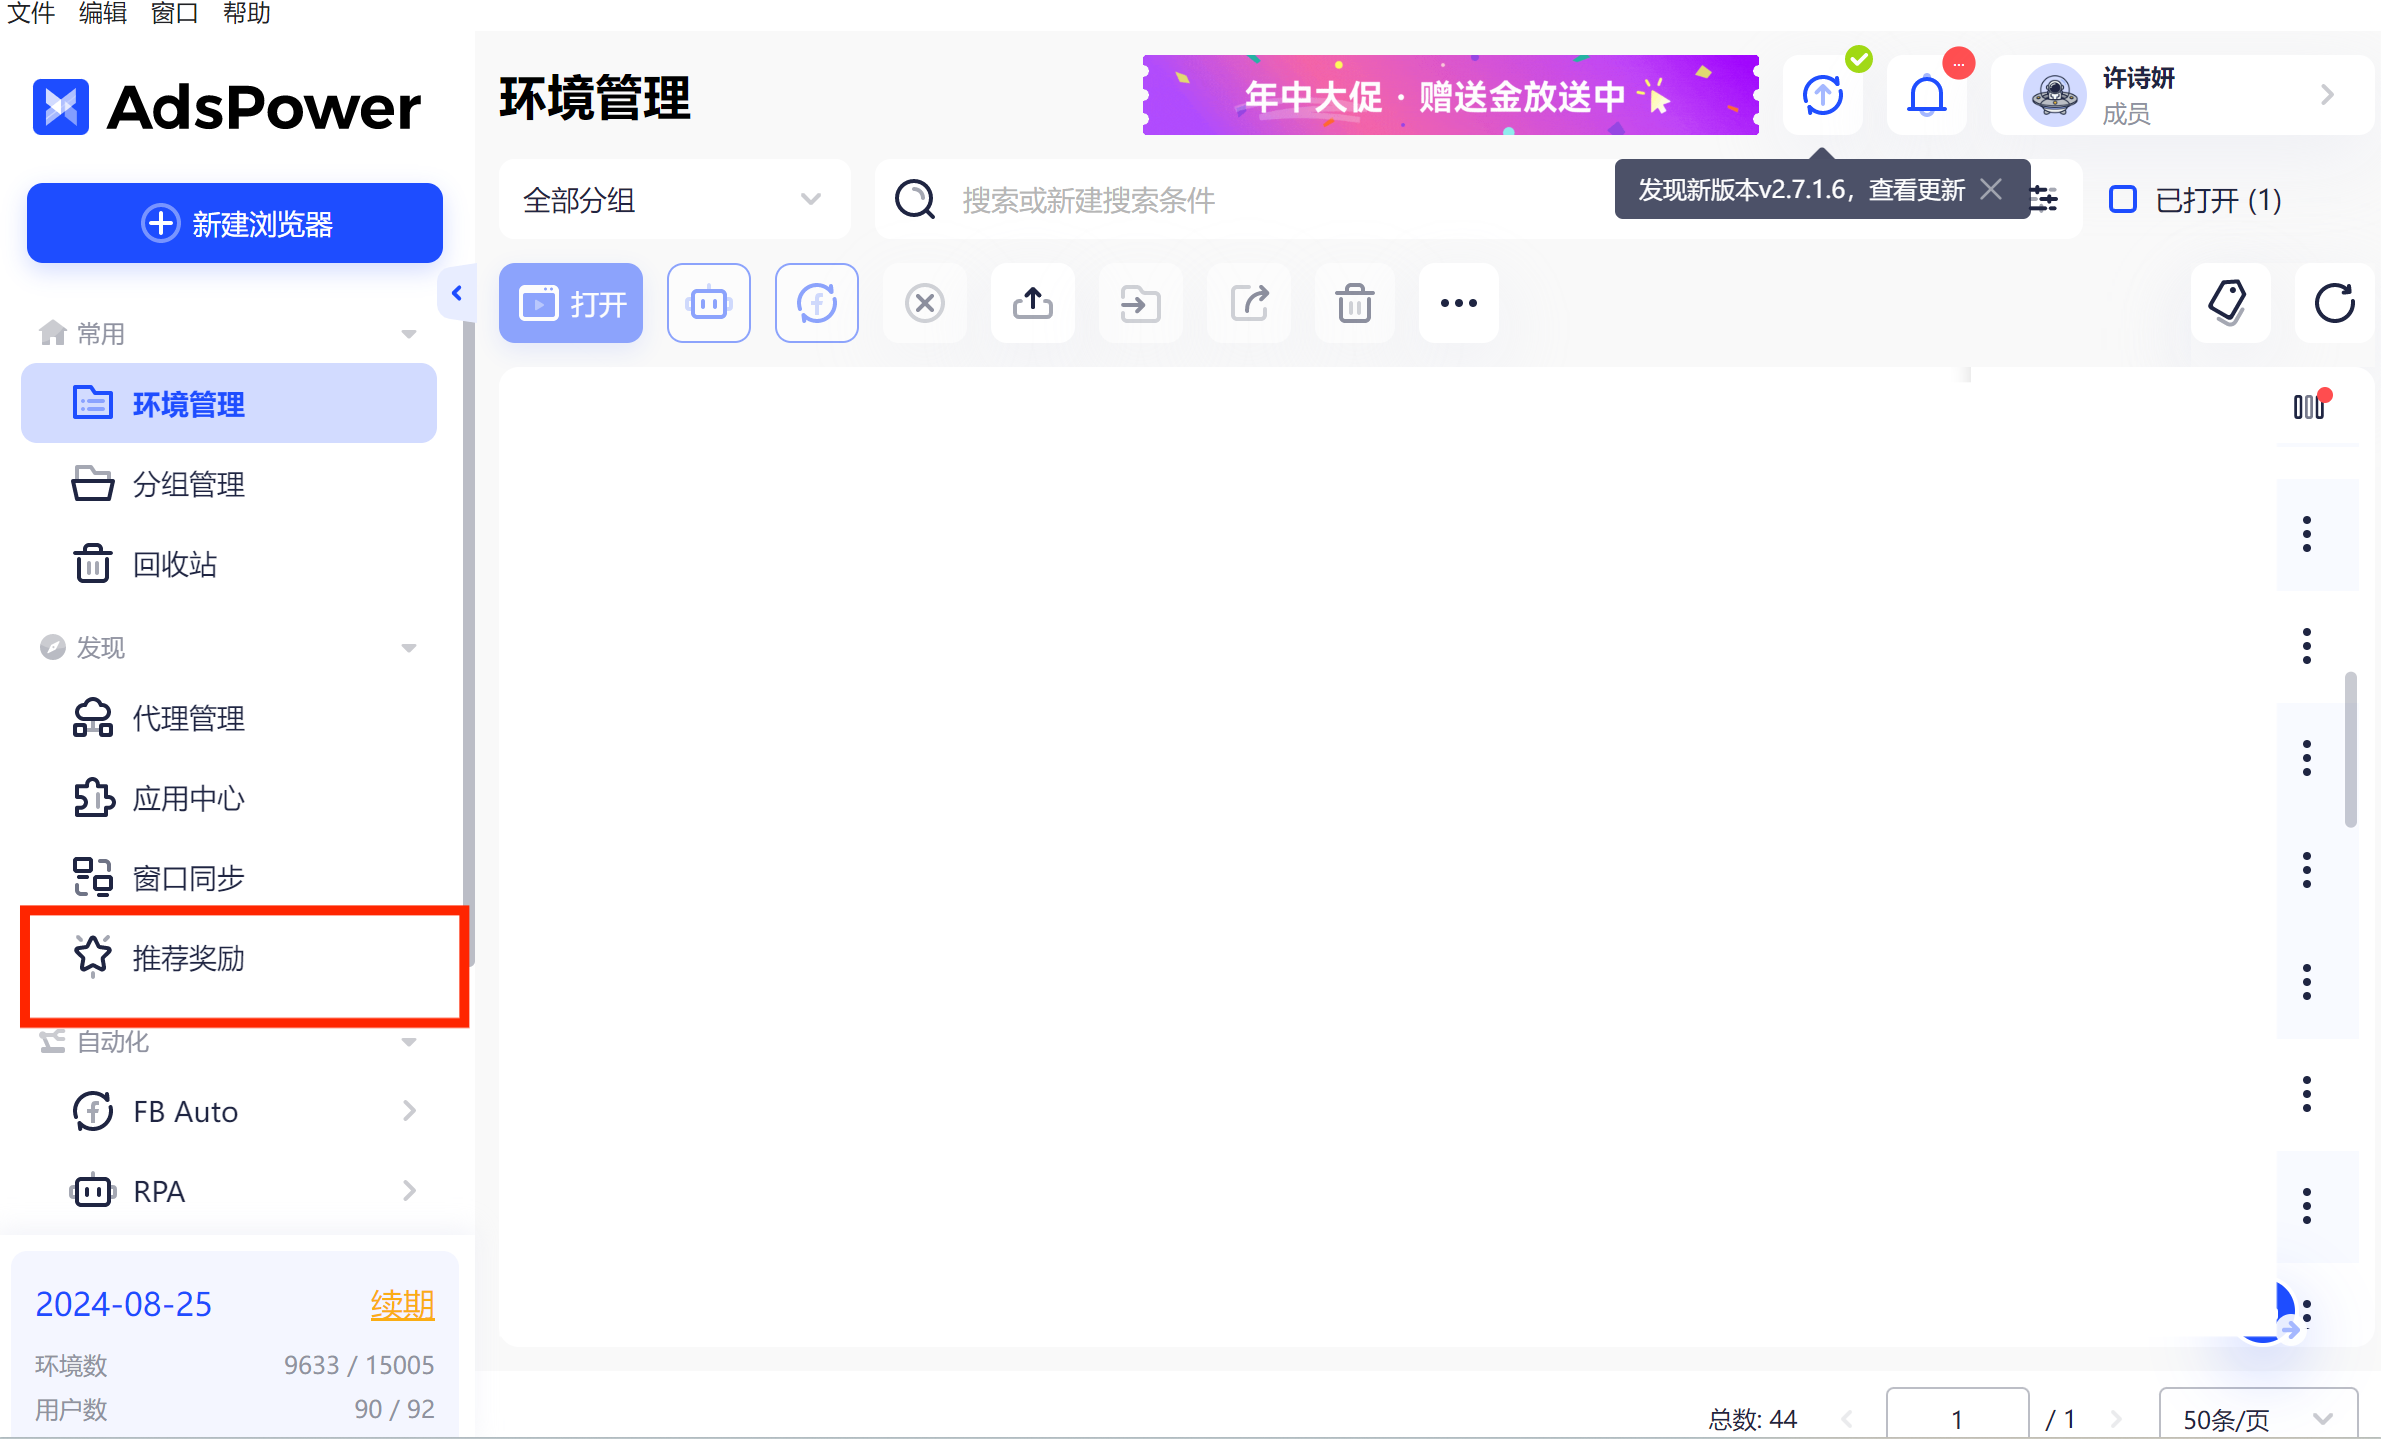Open the three-dot more actions toolbar menu
Image resolution: width=2381 pixels, height=1439 pixels.
(x=1458, y=303)
